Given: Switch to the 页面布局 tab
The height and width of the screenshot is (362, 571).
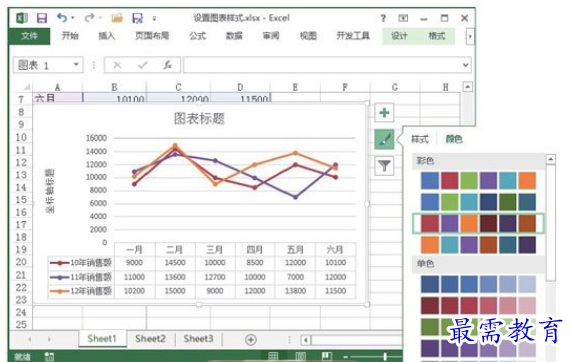Looking at the screenshot, I should click(152, 36).
